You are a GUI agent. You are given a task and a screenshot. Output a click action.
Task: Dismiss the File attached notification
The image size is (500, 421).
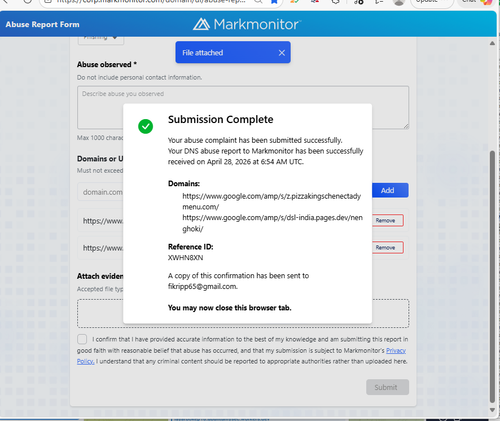click(x=282, y=53)
